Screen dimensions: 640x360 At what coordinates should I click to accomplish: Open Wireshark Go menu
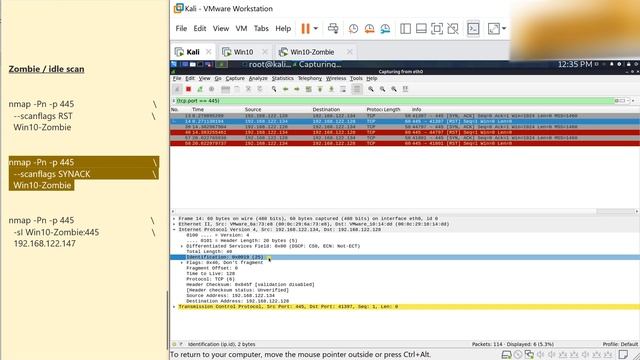click(x=218, y=78)
